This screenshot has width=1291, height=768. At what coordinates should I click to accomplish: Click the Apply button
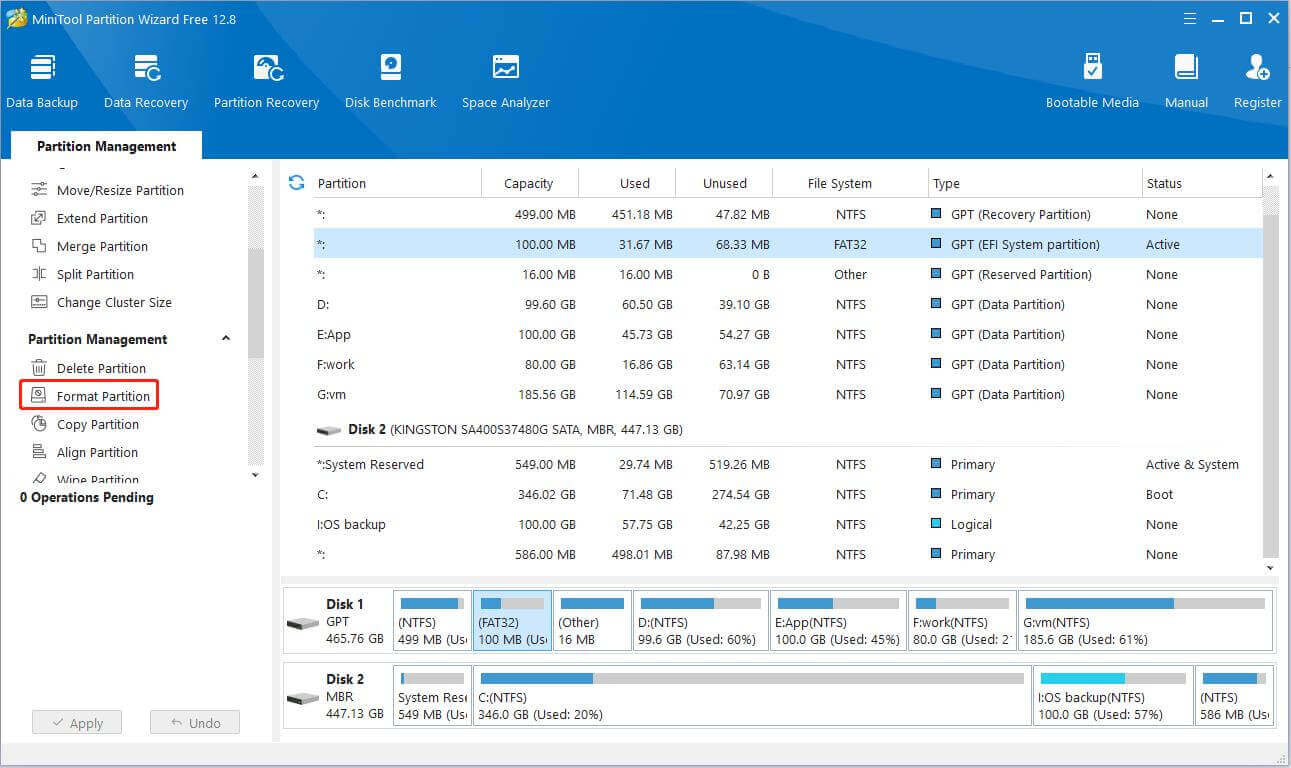coord(77,722)
